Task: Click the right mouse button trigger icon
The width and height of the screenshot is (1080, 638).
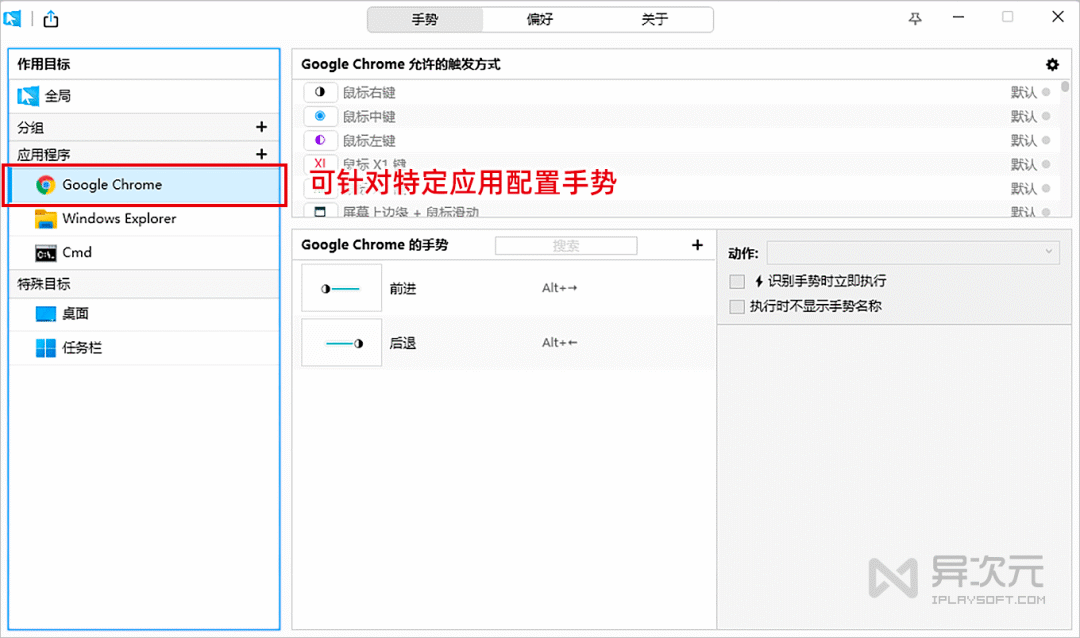Action: click(320, 92)
